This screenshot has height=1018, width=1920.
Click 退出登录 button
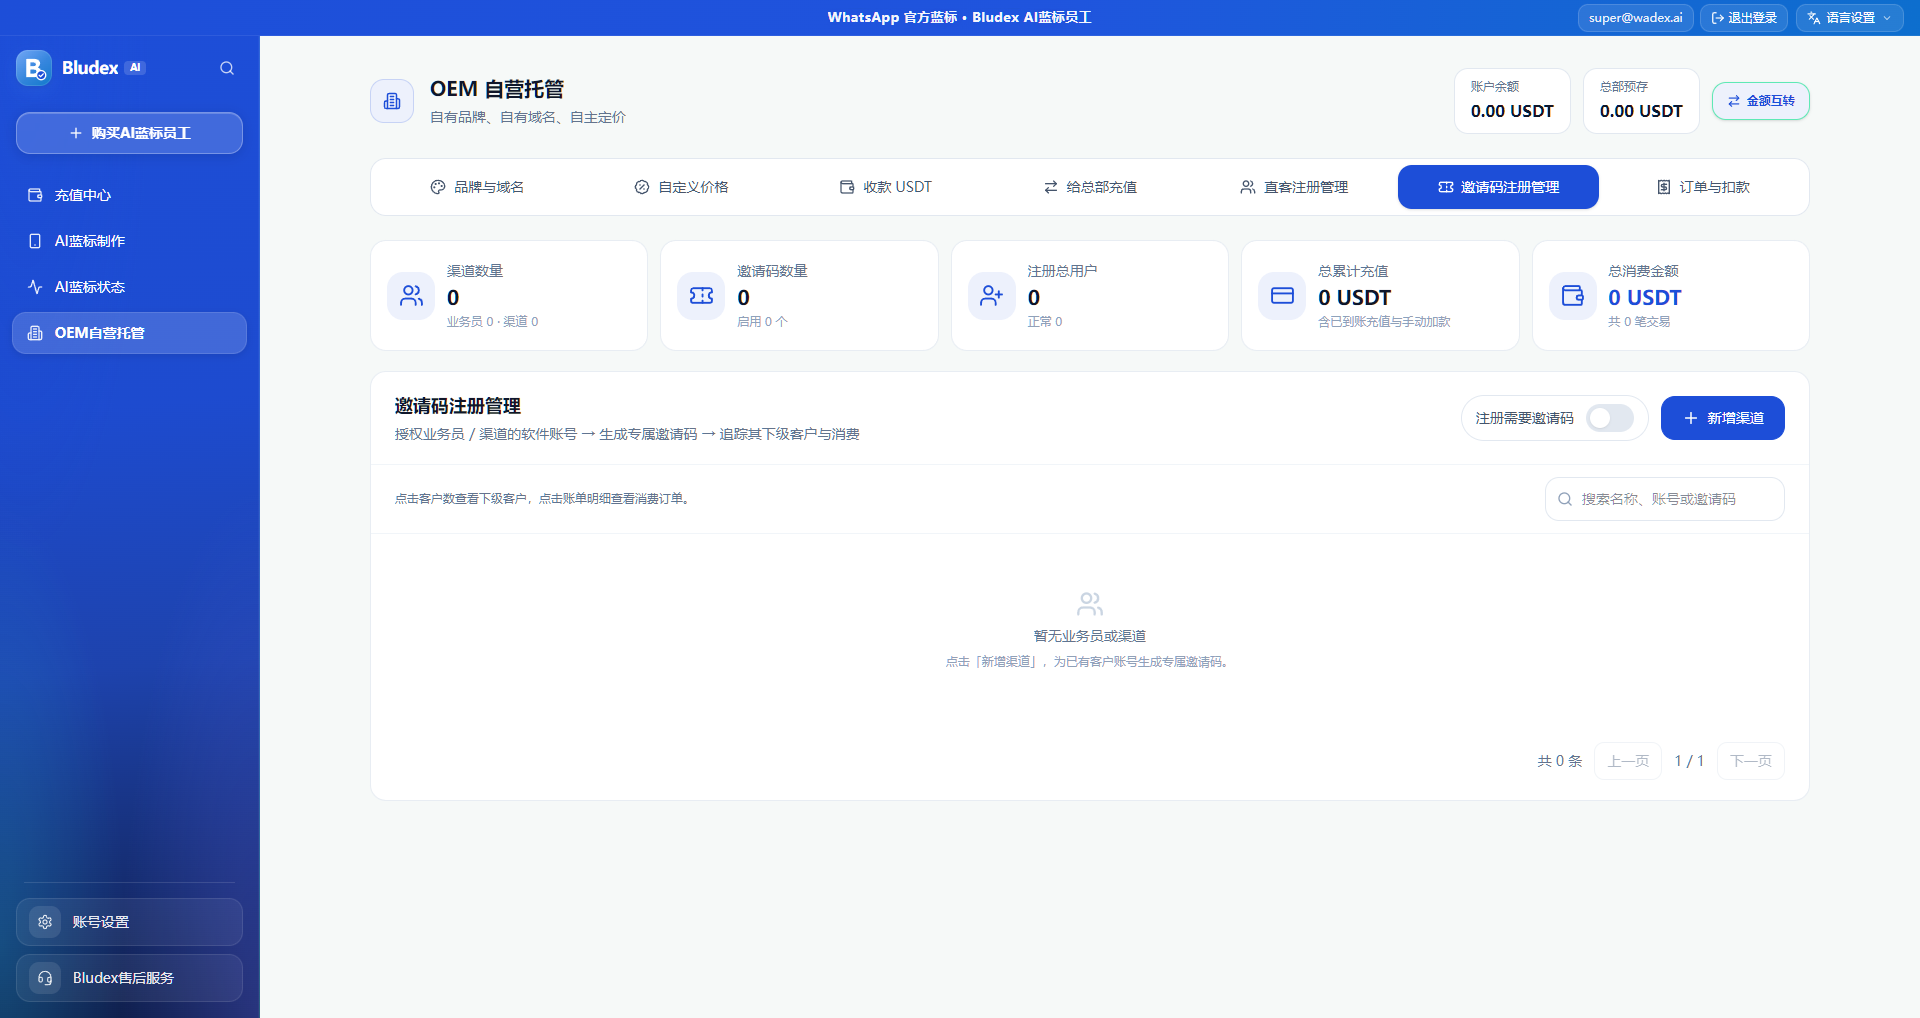coord(1744,18)
